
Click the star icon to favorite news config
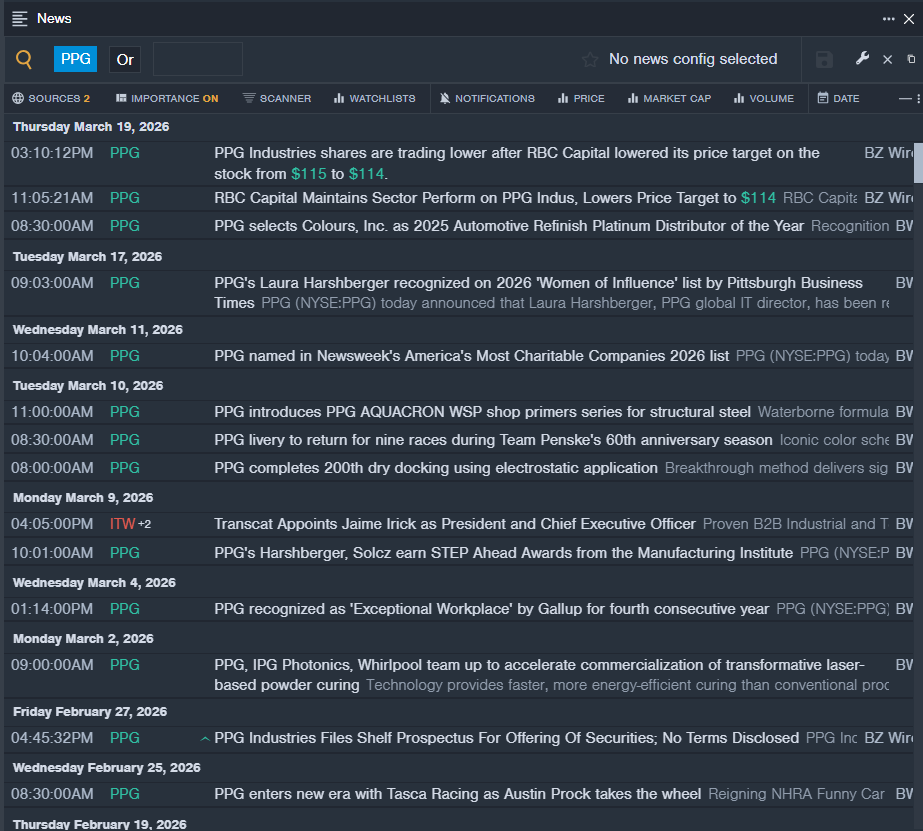pos(590,60)
